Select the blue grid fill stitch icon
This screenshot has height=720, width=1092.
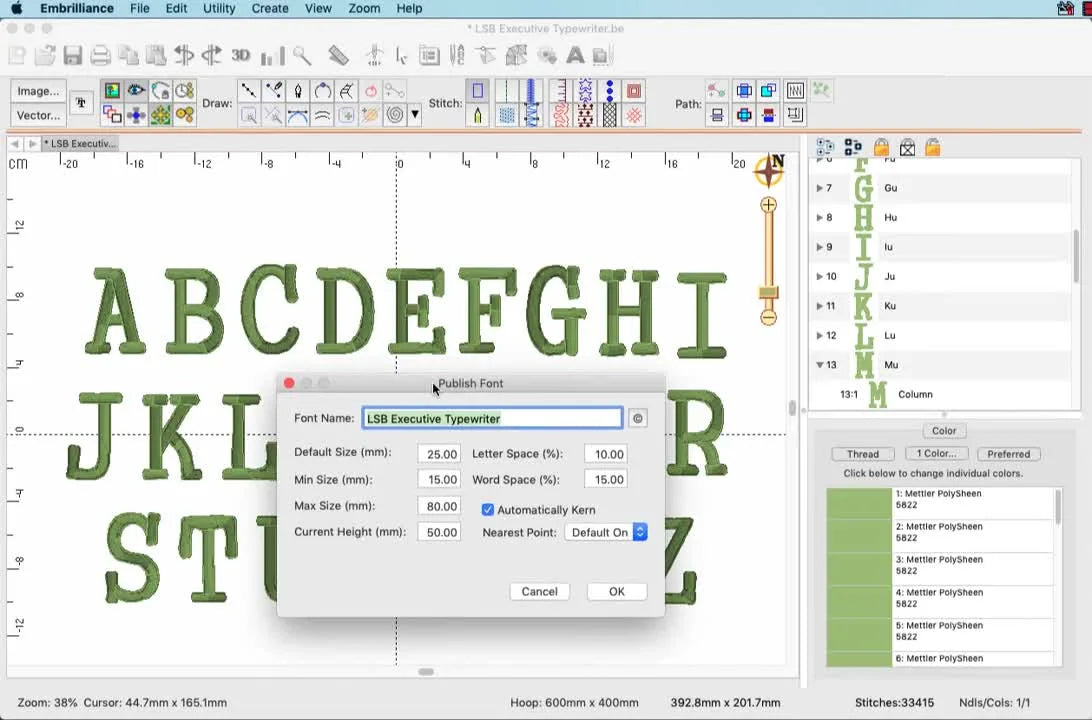pyautogui.click(x=507, y=115)
